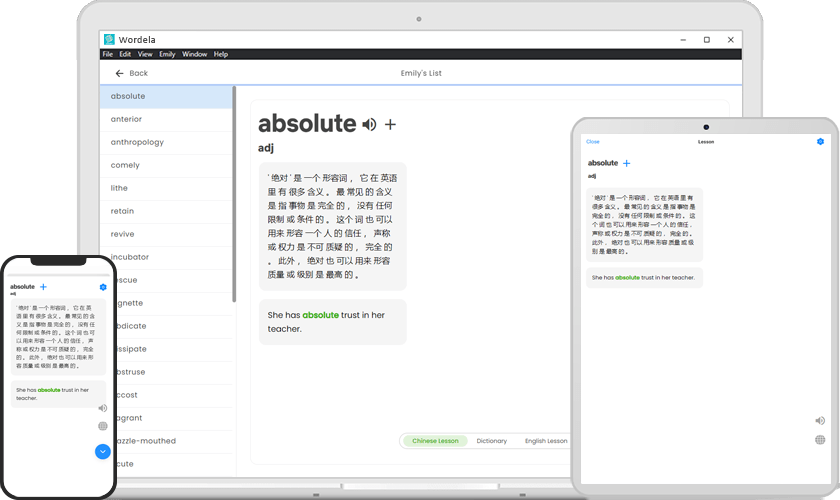Click the word list vertical scrollbar
The height and width of the screenshot is (500, 840).
(234, 194)
